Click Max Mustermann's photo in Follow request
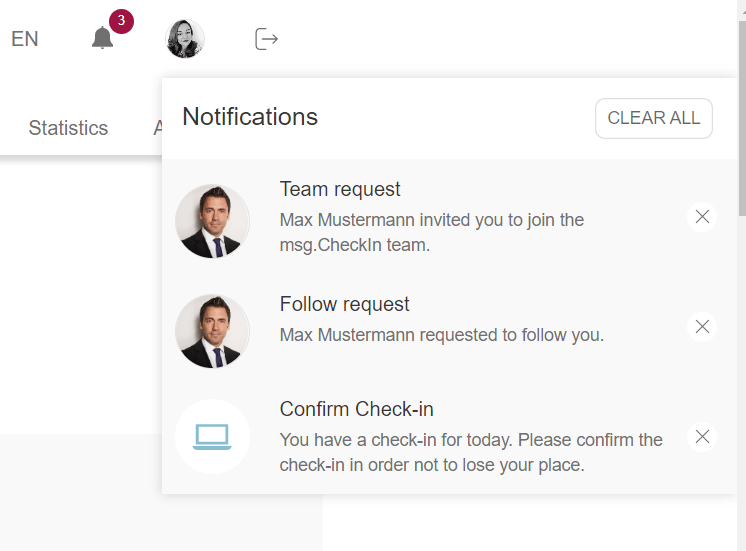Image resolution: width=746 pixels, height=551 pixels. (212, 331)
